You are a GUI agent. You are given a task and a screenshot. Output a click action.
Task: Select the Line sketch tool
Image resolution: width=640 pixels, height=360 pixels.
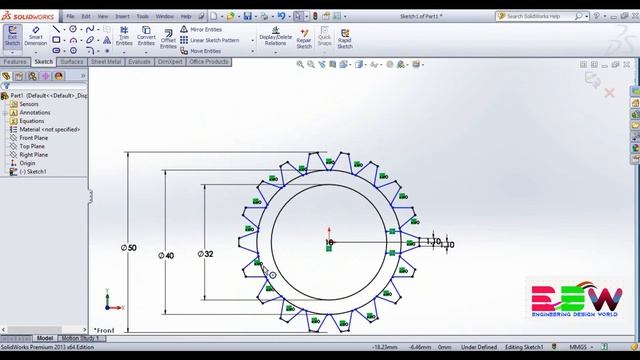coord(56,29)
